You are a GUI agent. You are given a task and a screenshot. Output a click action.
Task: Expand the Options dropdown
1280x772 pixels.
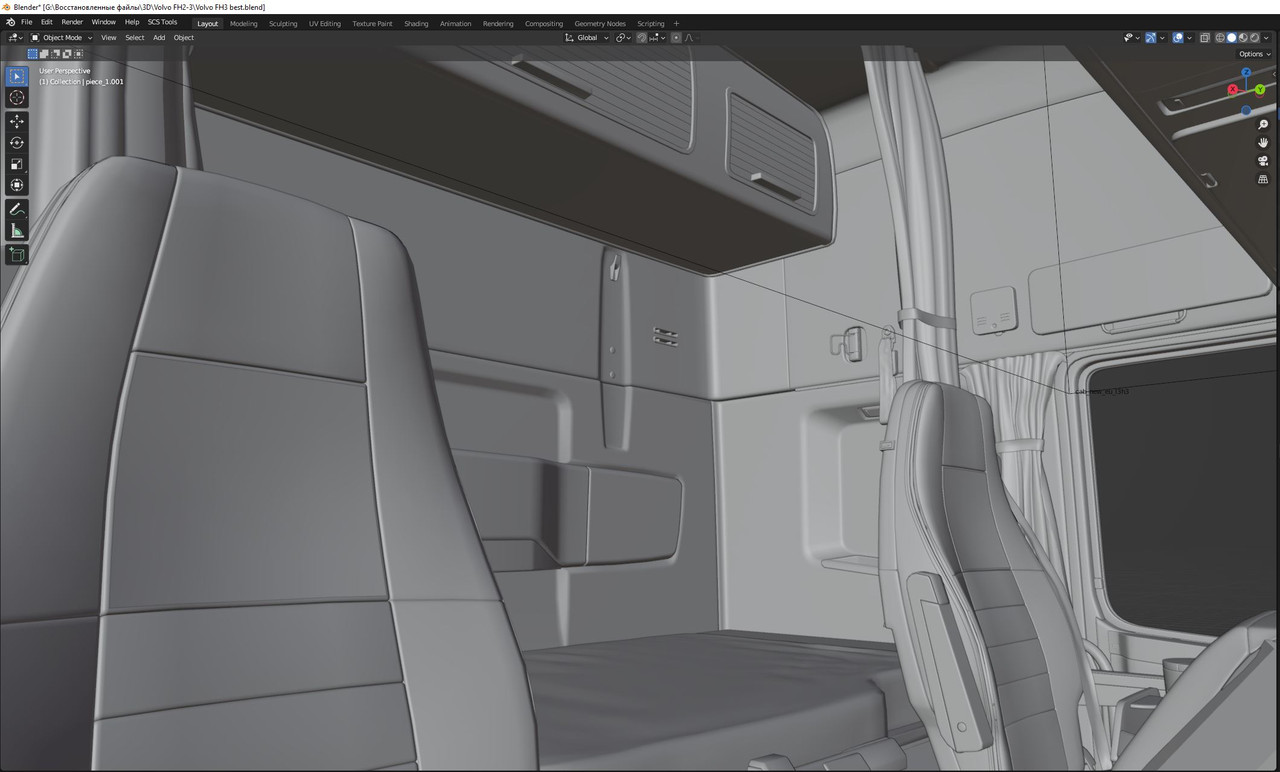[1254, 54]
